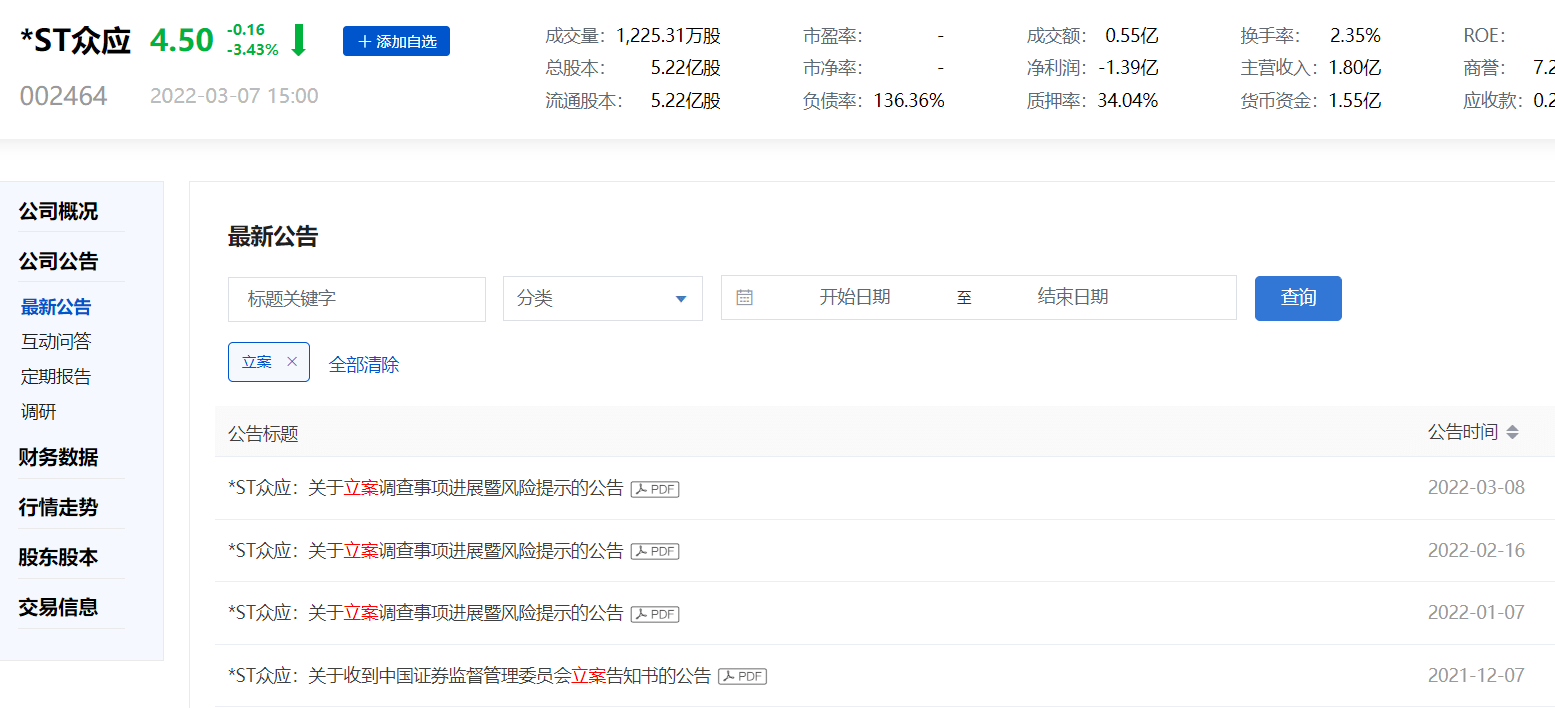Type in the 标题关键字 keyword field
Image resolution: width=1555 pixels, height=708 pixels.
coord(357,299)
